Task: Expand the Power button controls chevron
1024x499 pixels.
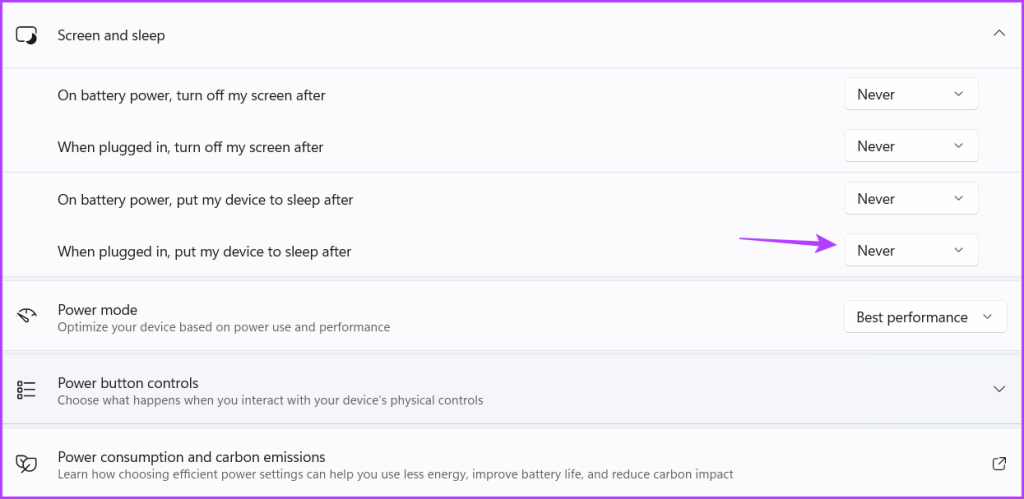Action: point(999,389)
